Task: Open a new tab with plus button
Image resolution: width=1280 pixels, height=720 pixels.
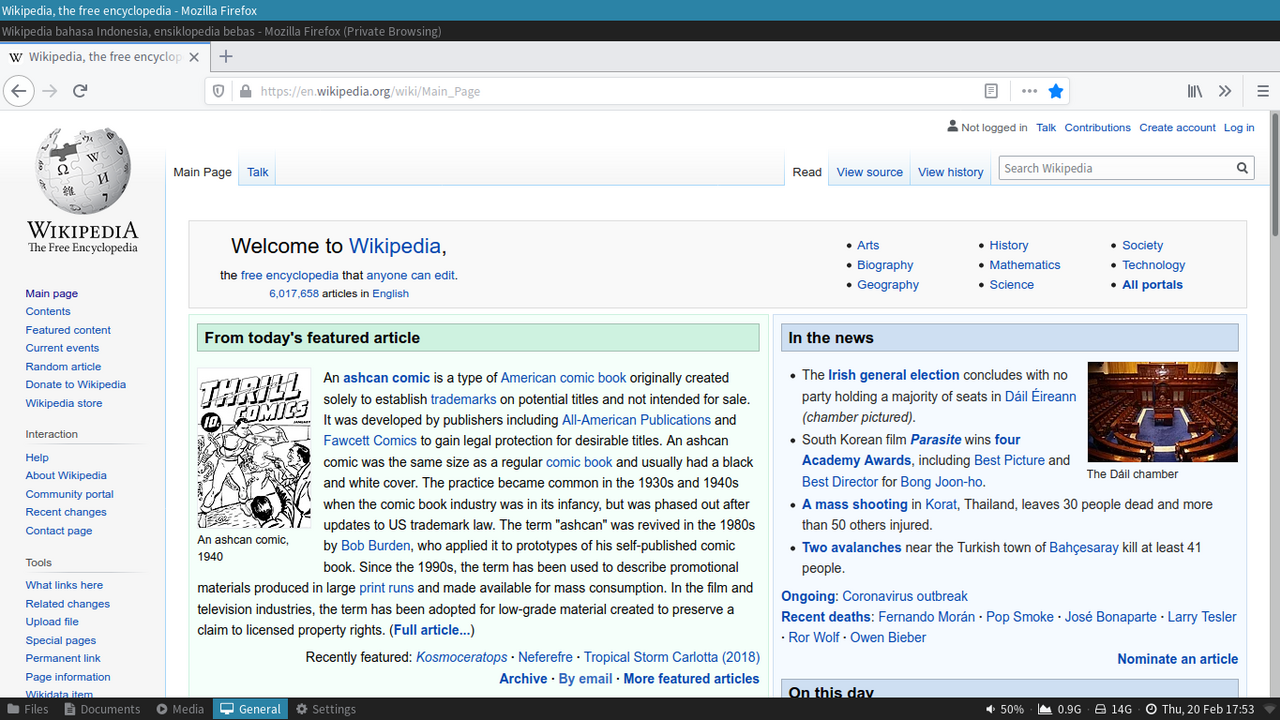Action: [226, 57]
